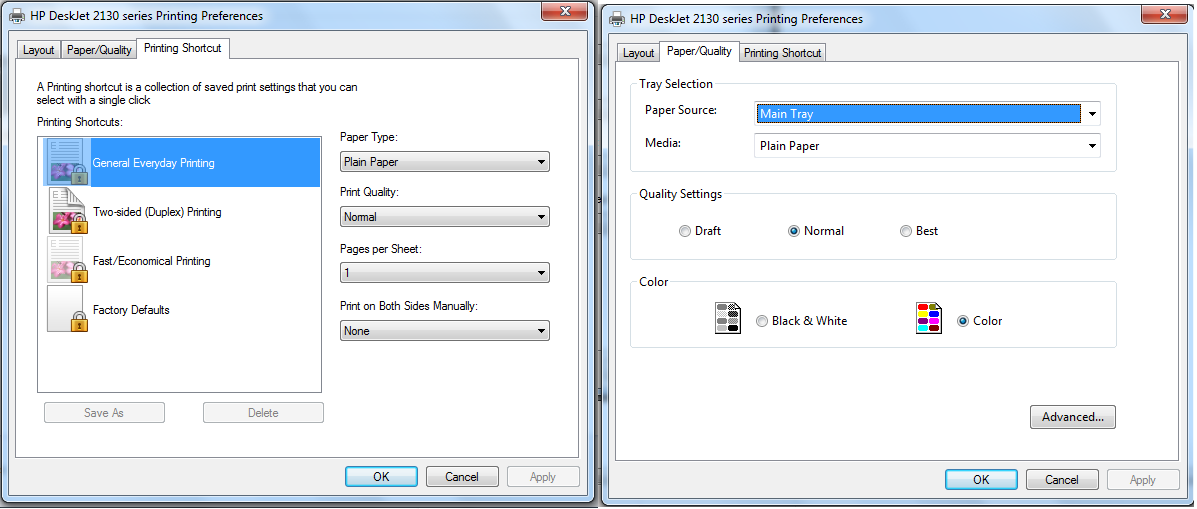Choose Black & White printing option
This screenshot has height=509, width=1197.
(762, 321)
